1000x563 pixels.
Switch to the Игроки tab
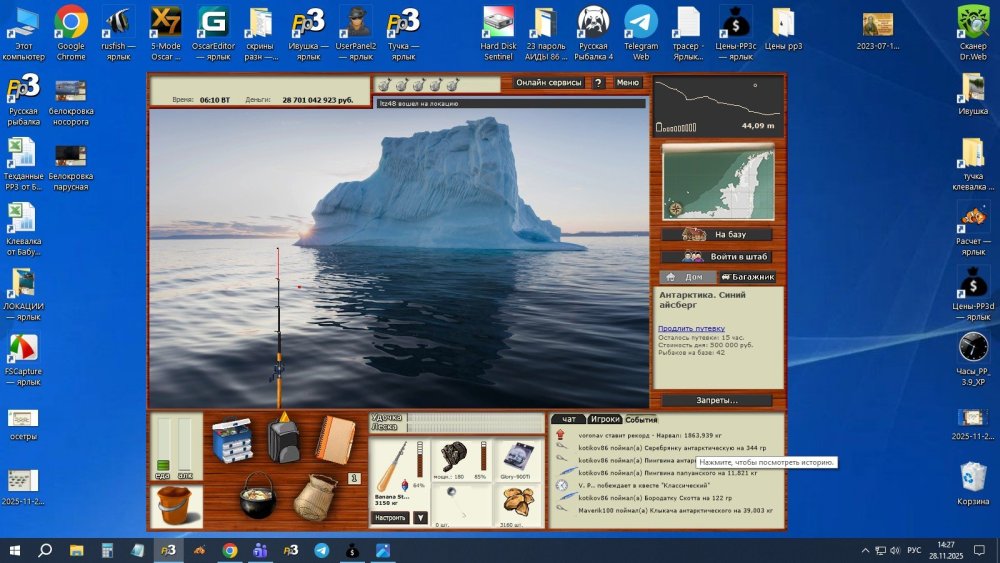[x=604, y=419]
